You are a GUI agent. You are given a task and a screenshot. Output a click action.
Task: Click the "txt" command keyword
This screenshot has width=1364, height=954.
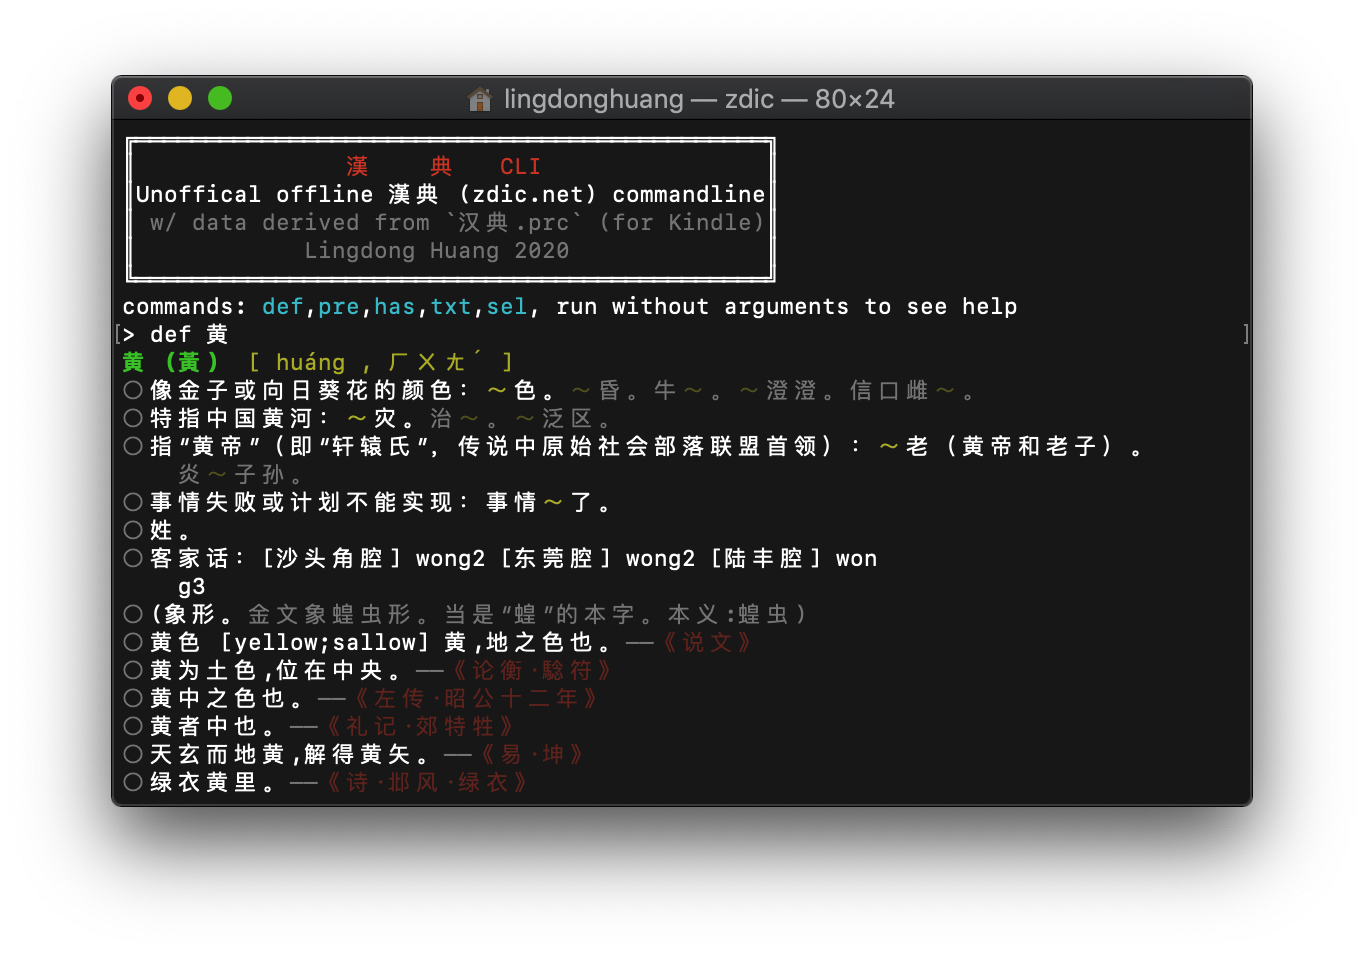(x=450, y=307)
